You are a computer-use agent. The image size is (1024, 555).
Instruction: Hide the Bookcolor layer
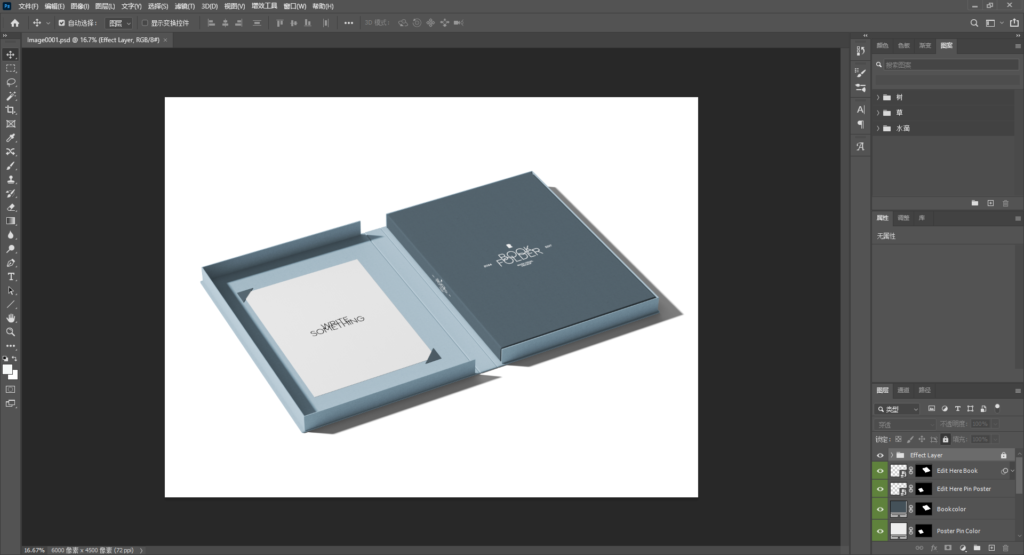(x=880, y=509)
